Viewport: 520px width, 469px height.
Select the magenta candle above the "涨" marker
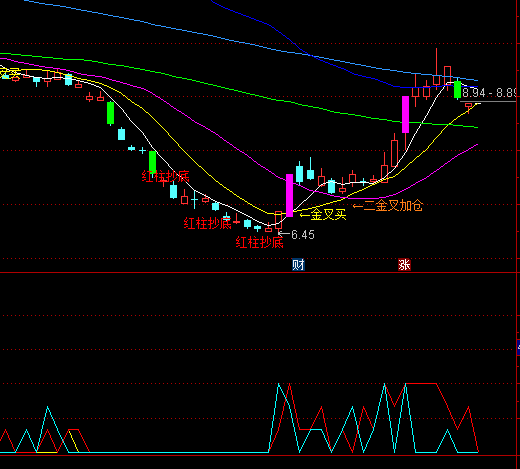click(405, 114)
